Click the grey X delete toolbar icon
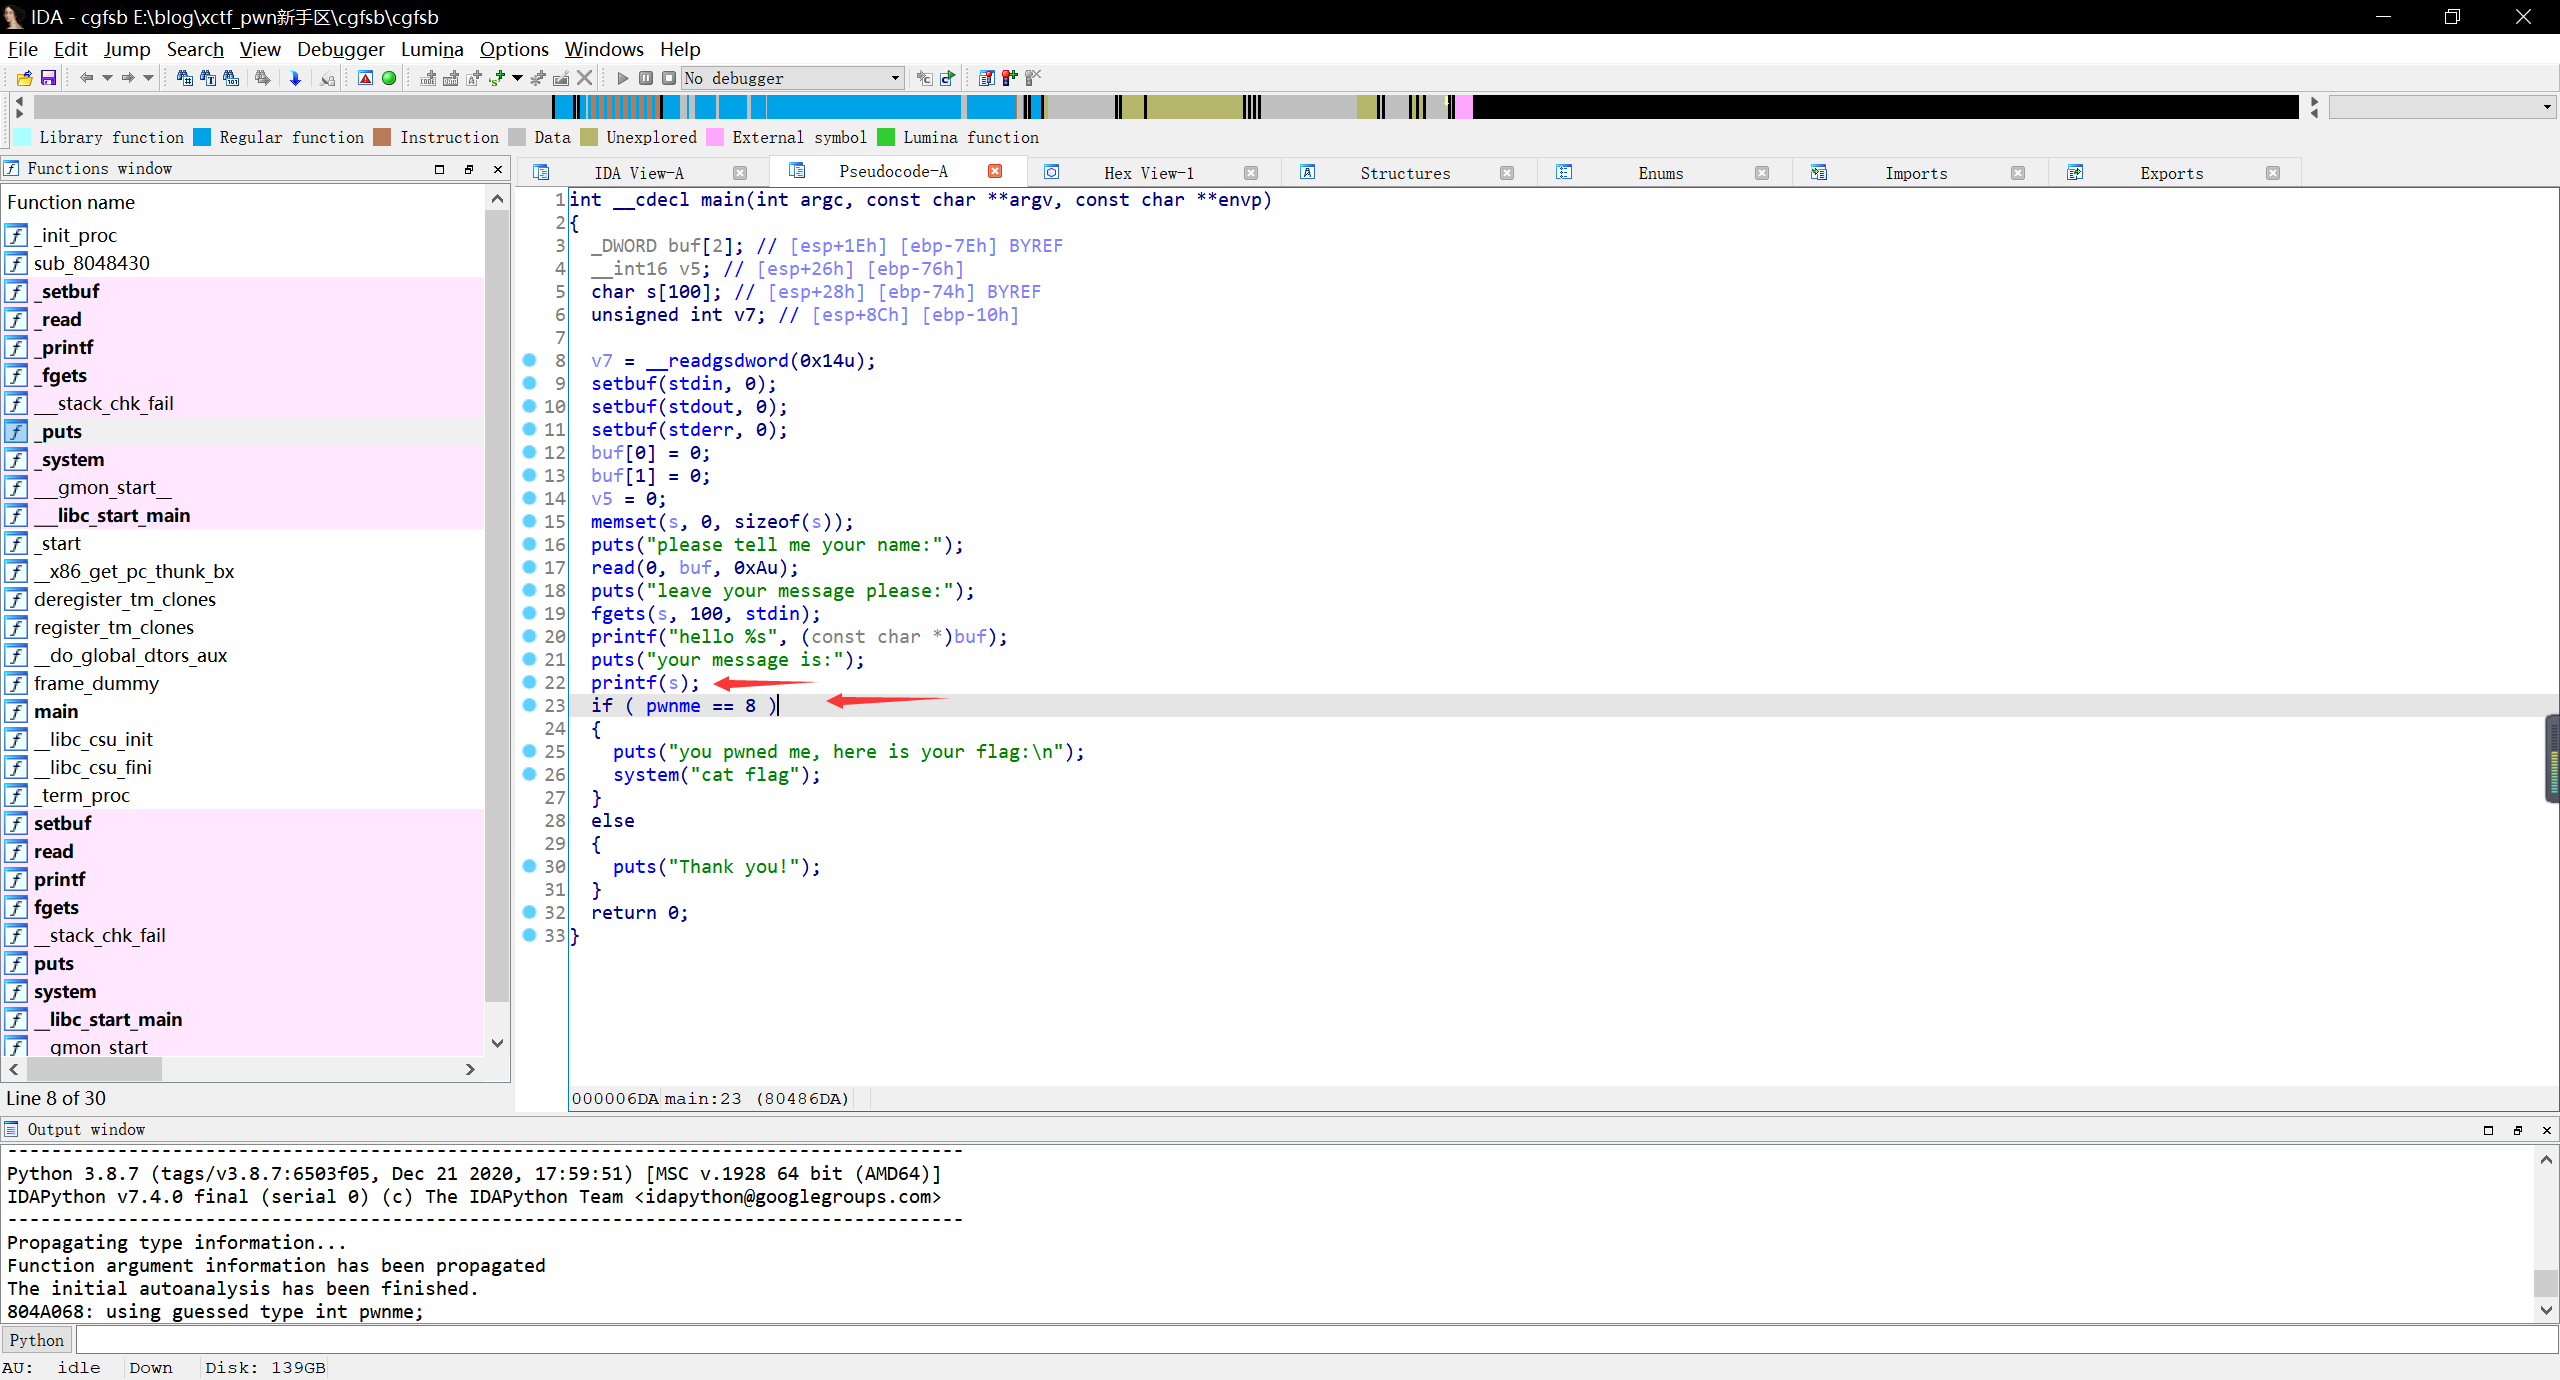This screenshot has height=1380, width=2560. click(585, 78)
